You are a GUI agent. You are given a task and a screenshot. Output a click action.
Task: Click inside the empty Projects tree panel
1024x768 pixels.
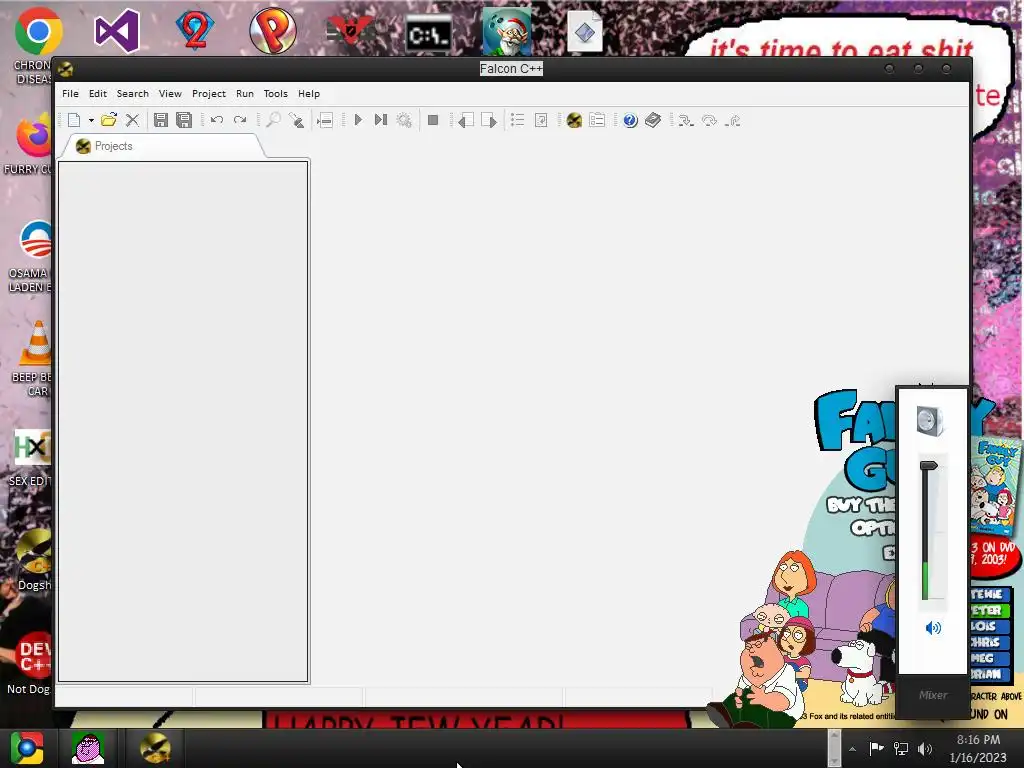183,421
